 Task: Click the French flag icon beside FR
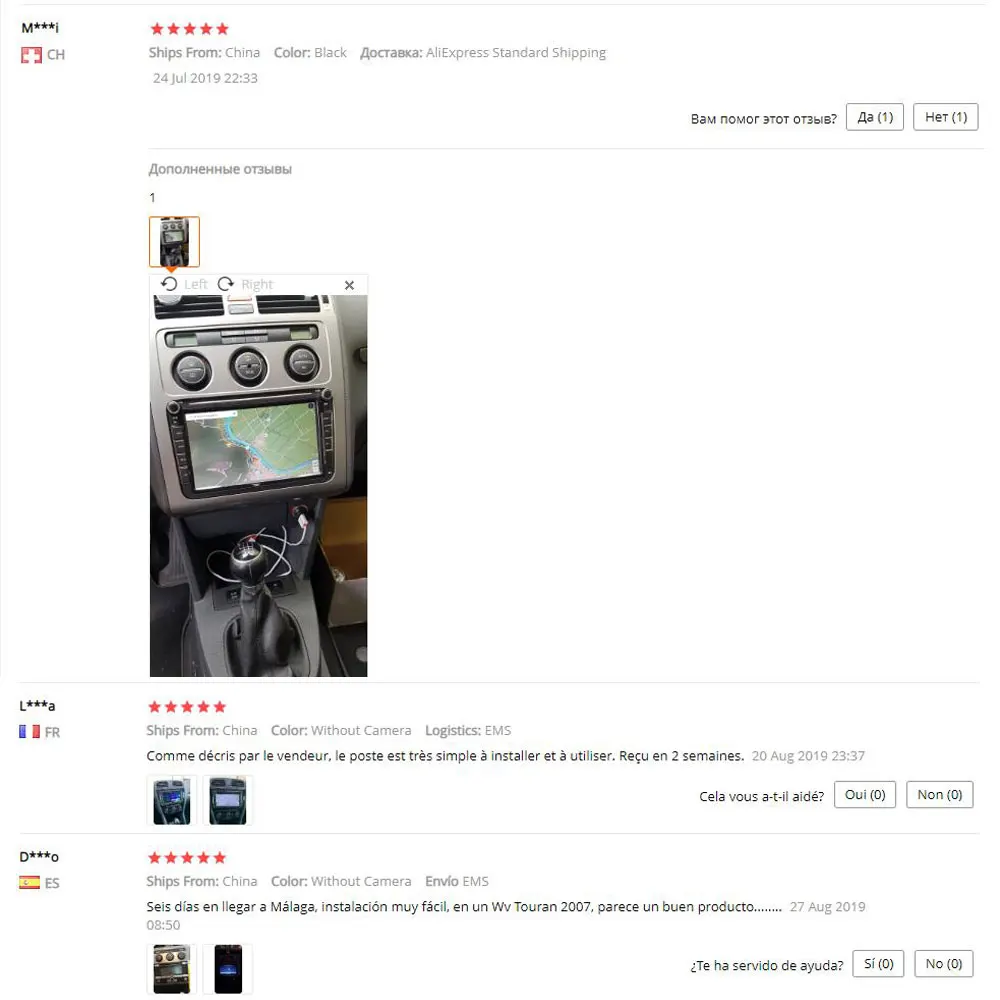coord(29,732)
